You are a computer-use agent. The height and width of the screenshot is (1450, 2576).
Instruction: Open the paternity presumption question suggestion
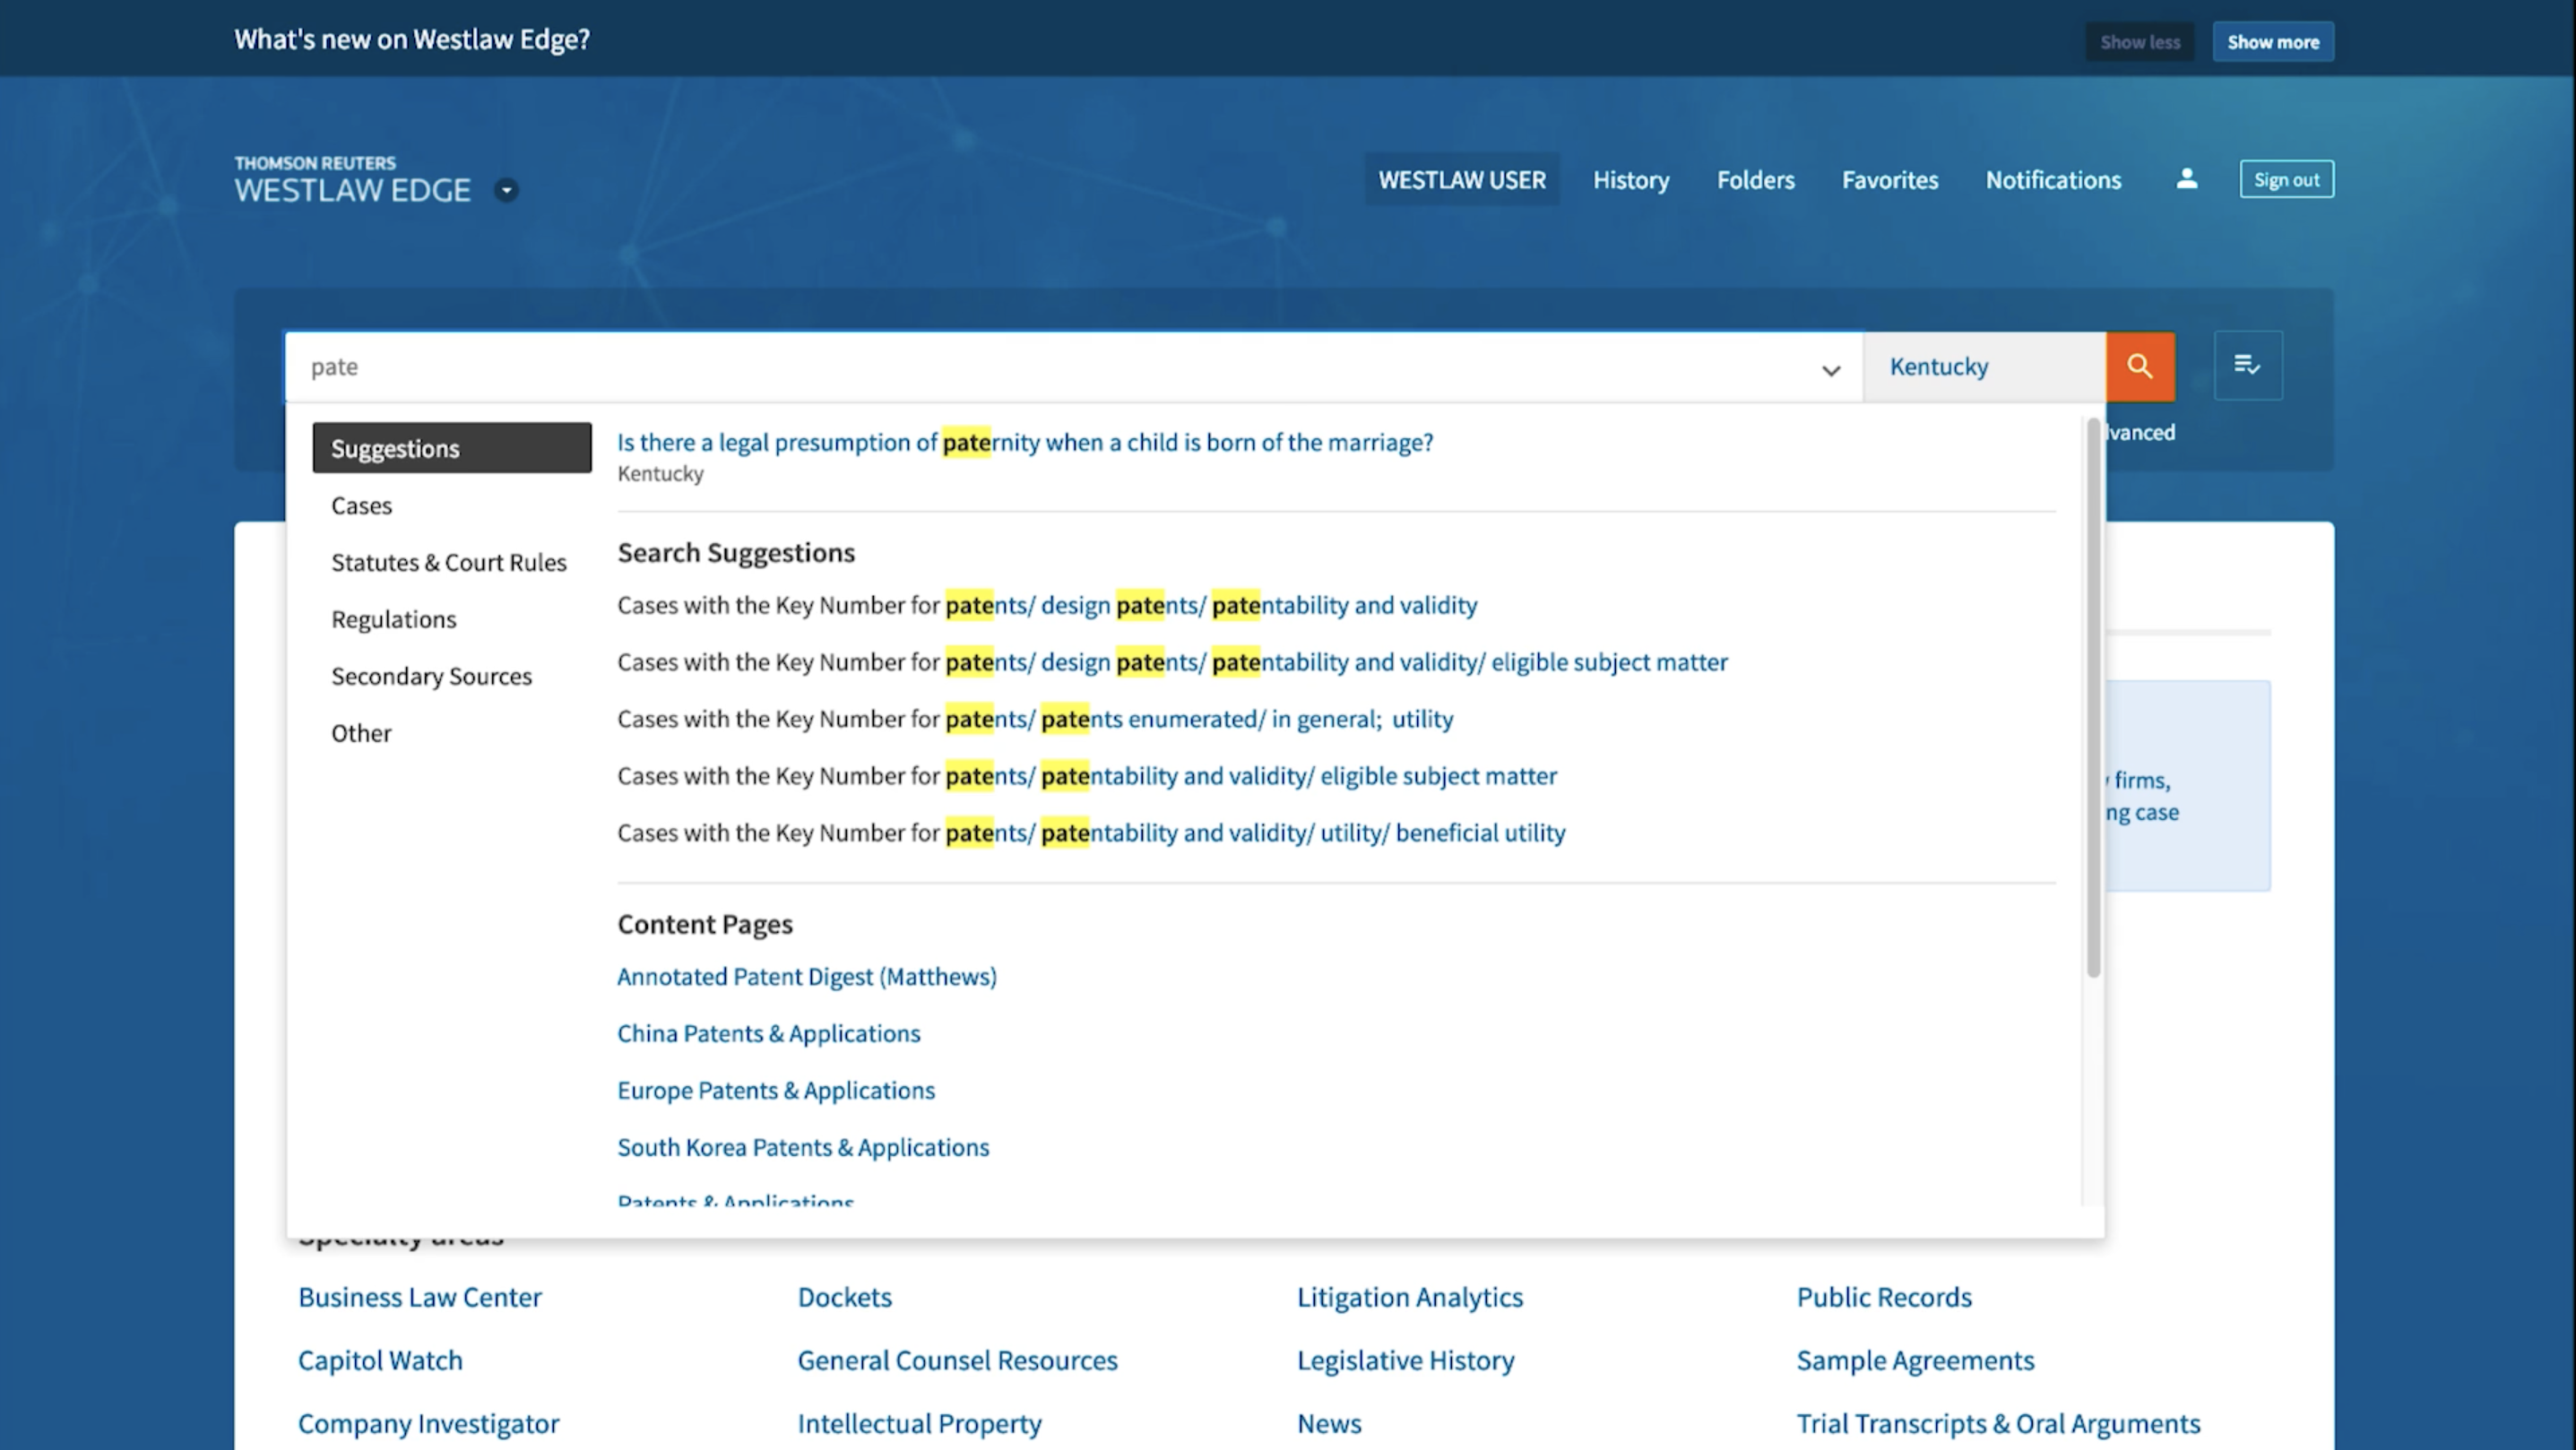(1024, 442)
